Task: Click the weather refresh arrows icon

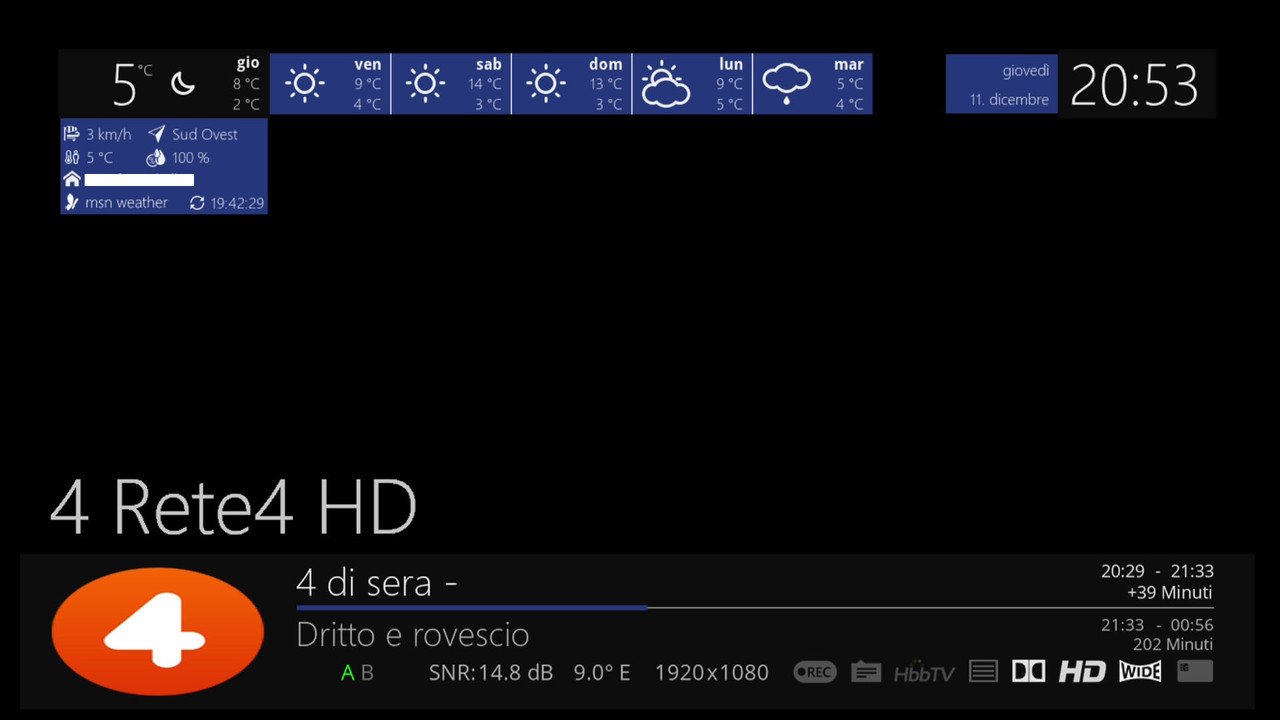Action: point(197,203)
